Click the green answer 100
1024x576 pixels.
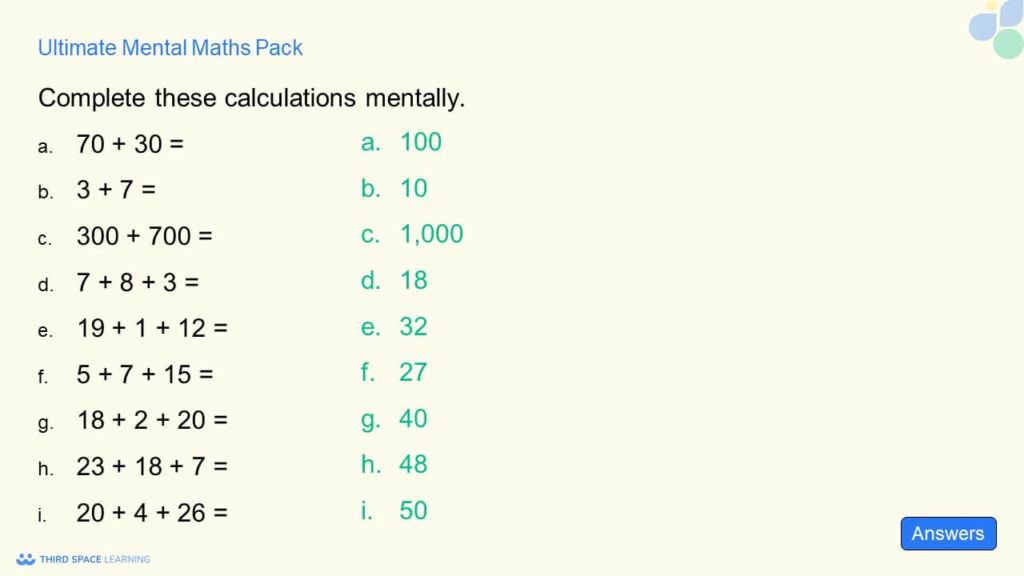[420, 142]
